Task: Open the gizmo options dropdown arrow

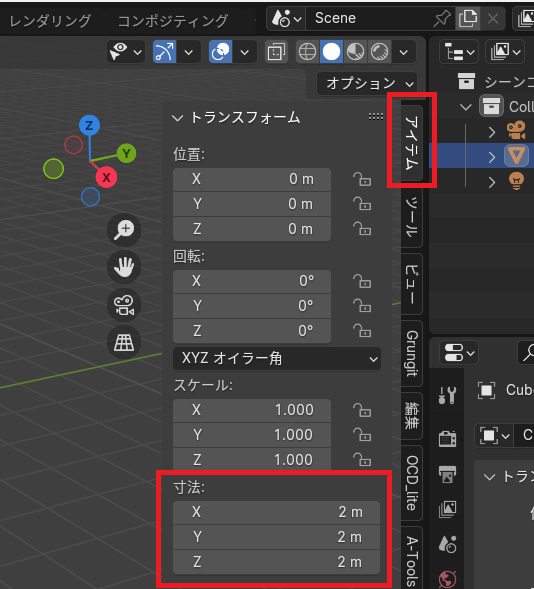Action: click(x=189, y=51)
